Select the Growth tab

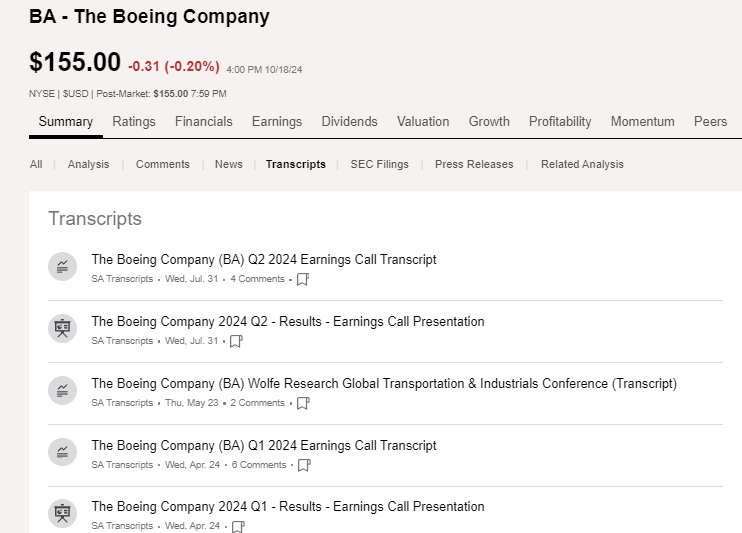pyautogui.click(x=489, y=122)
